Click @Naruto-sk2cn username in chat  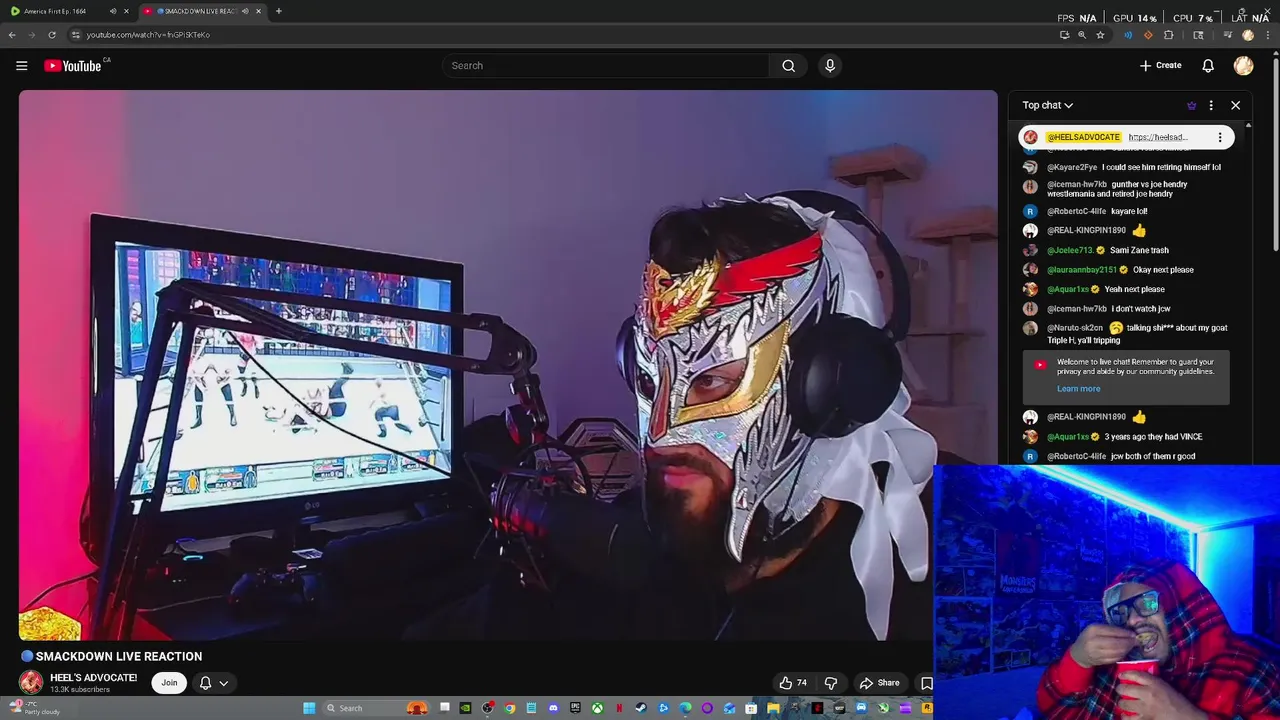tap(1075, 328)
